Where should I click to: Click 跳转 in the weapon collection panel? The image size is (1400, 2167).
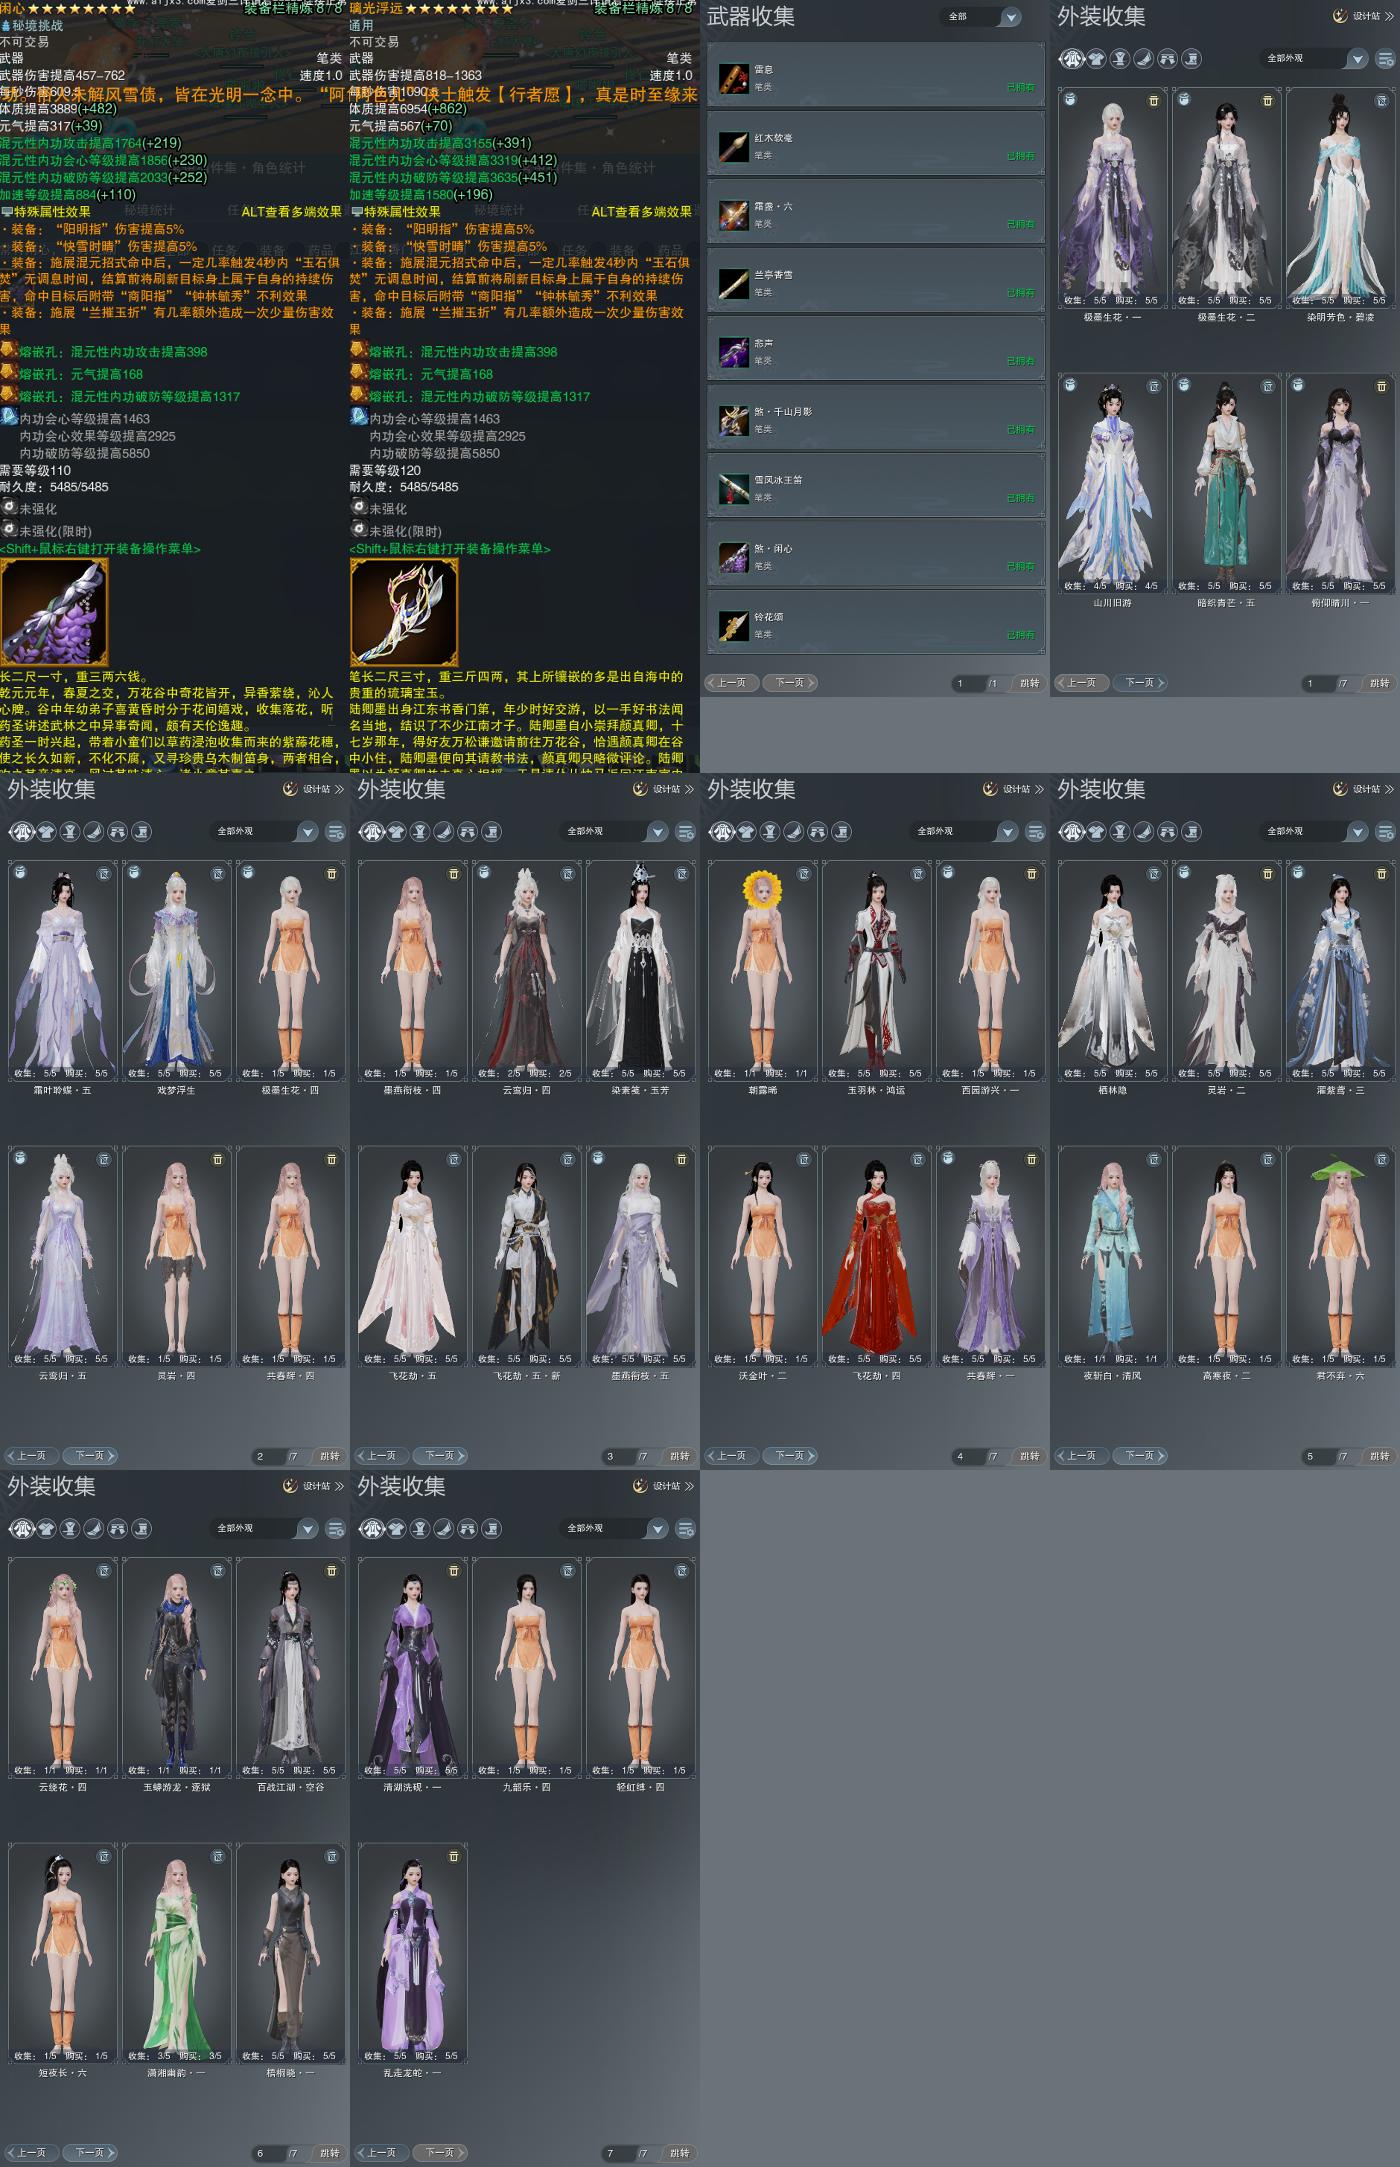tap(1029, 683)
